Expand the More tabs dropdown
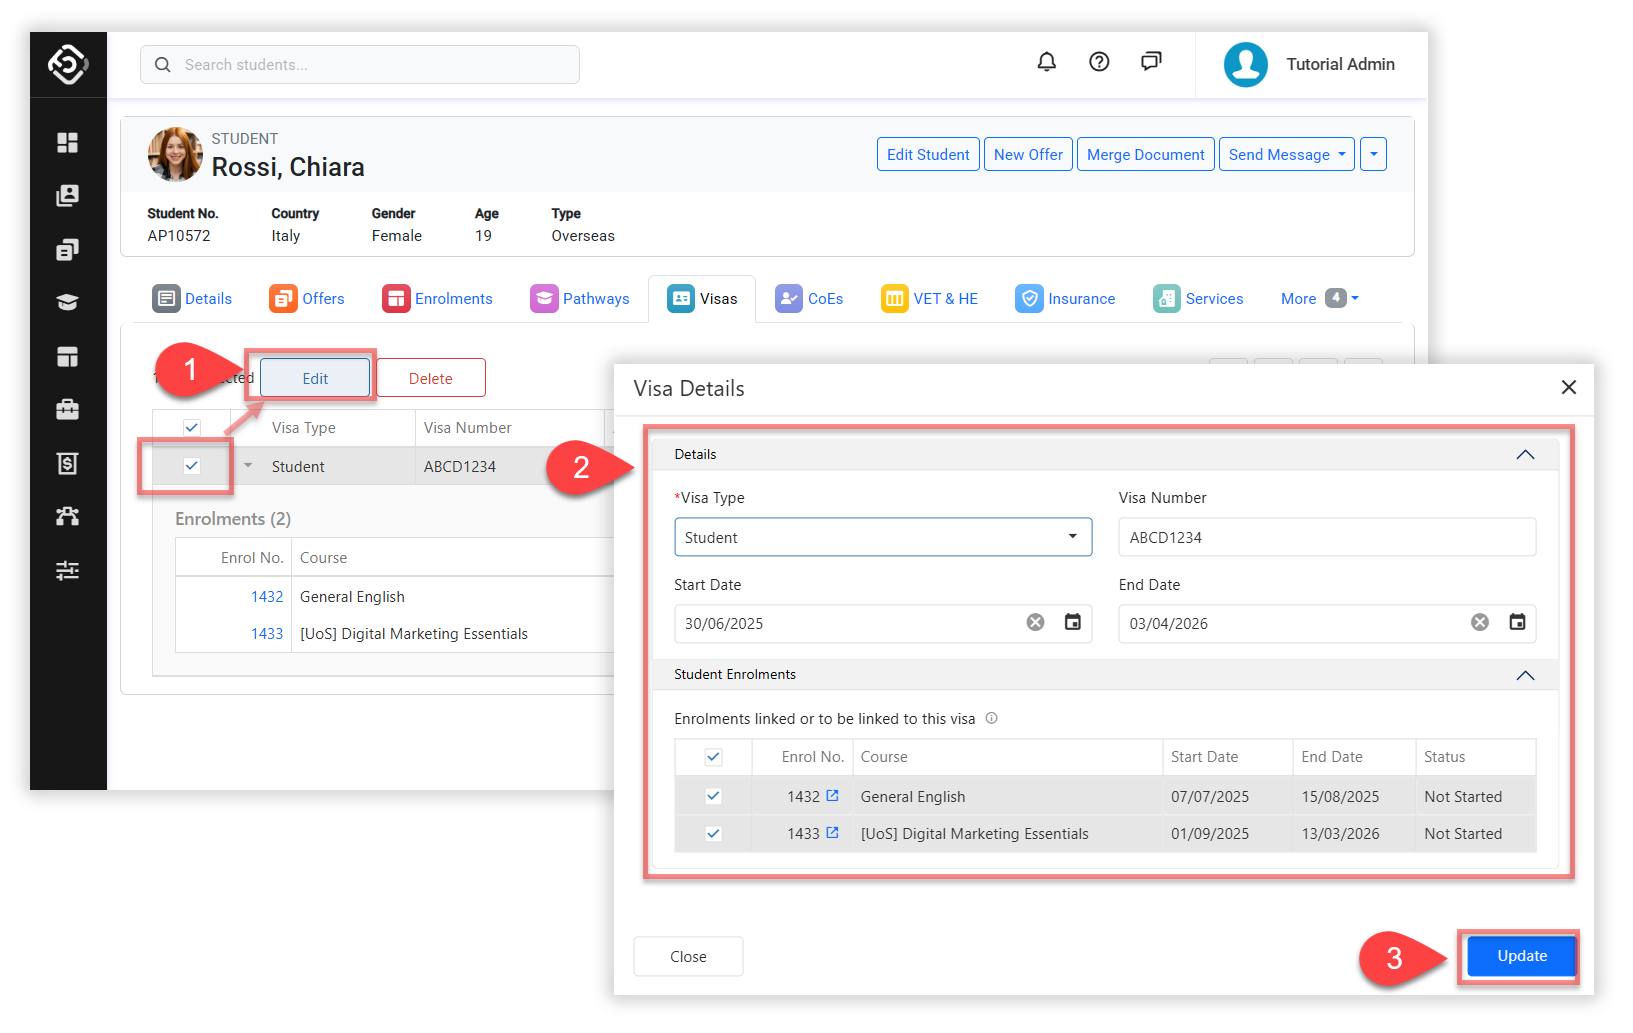 [x=1319, y=298]
